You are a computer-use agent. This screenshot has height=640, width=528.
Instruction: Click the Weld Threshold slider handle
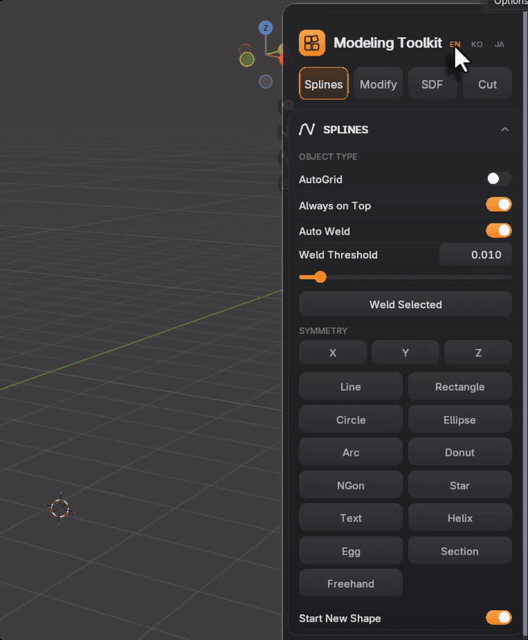coord(320,277)
